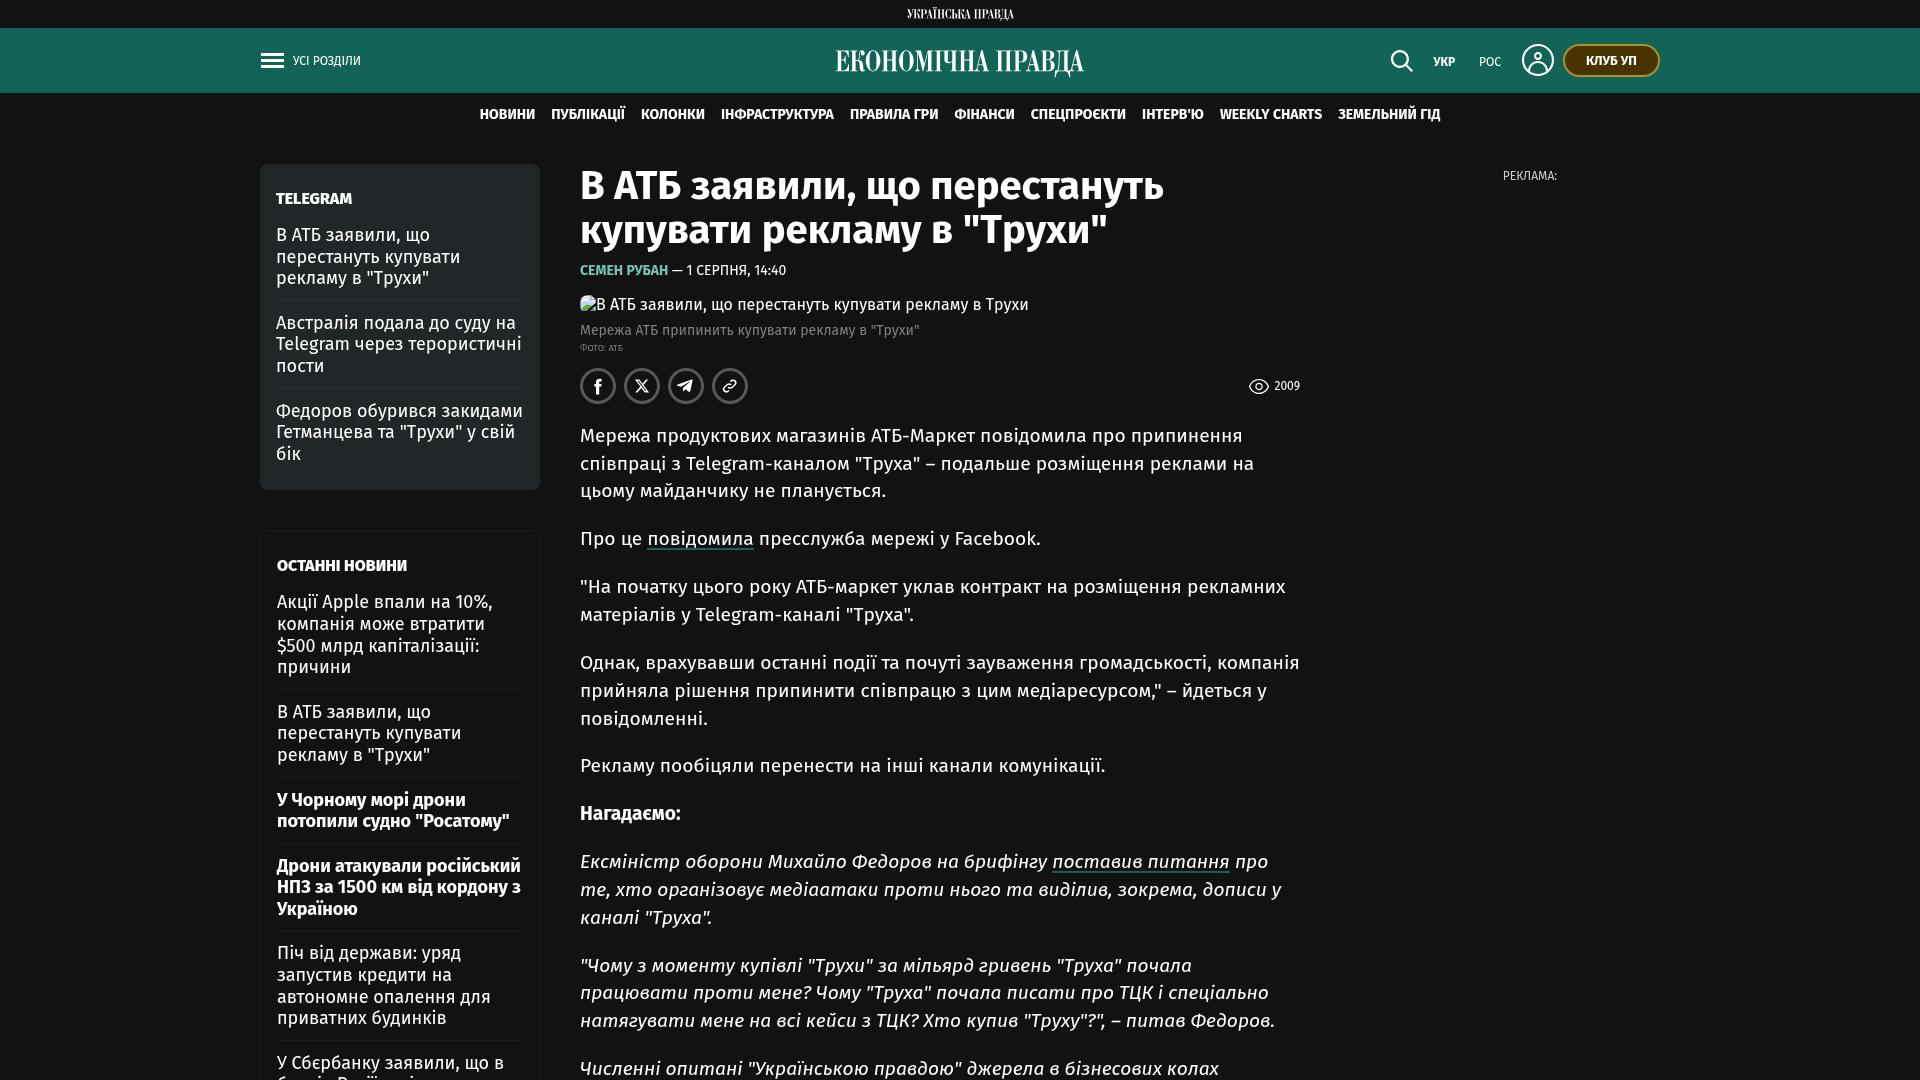This screenshot has width=1920, height=1080.
Task: Click the search magnifier icon
Action: [x=1402, y=61]
